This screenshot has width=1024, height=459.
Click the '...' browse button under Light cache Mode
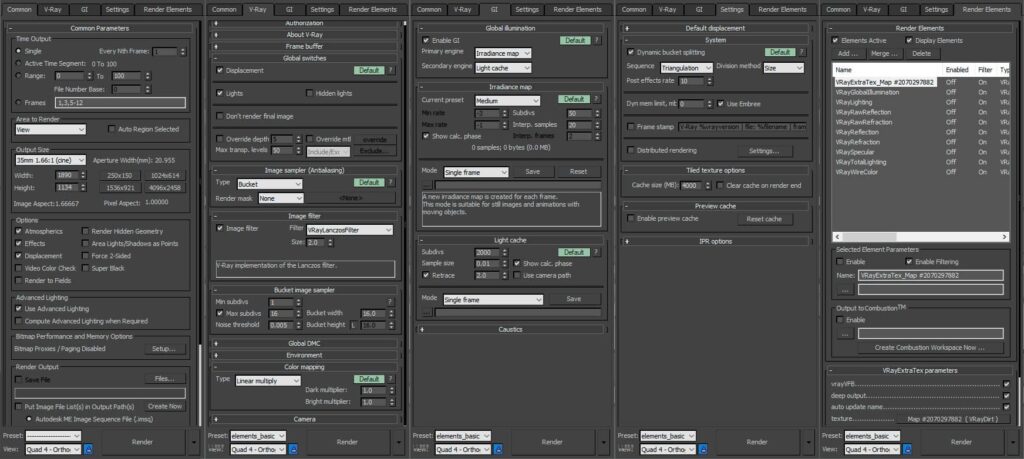(426, 312)
